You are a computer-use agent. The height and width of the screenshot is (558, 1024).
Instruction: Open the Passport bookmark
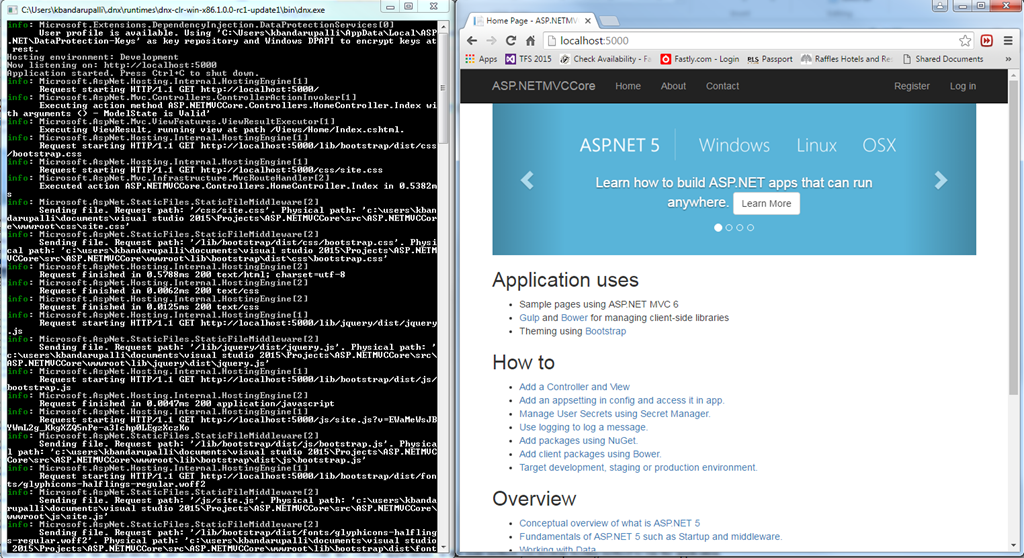click(x=770, y=59)
